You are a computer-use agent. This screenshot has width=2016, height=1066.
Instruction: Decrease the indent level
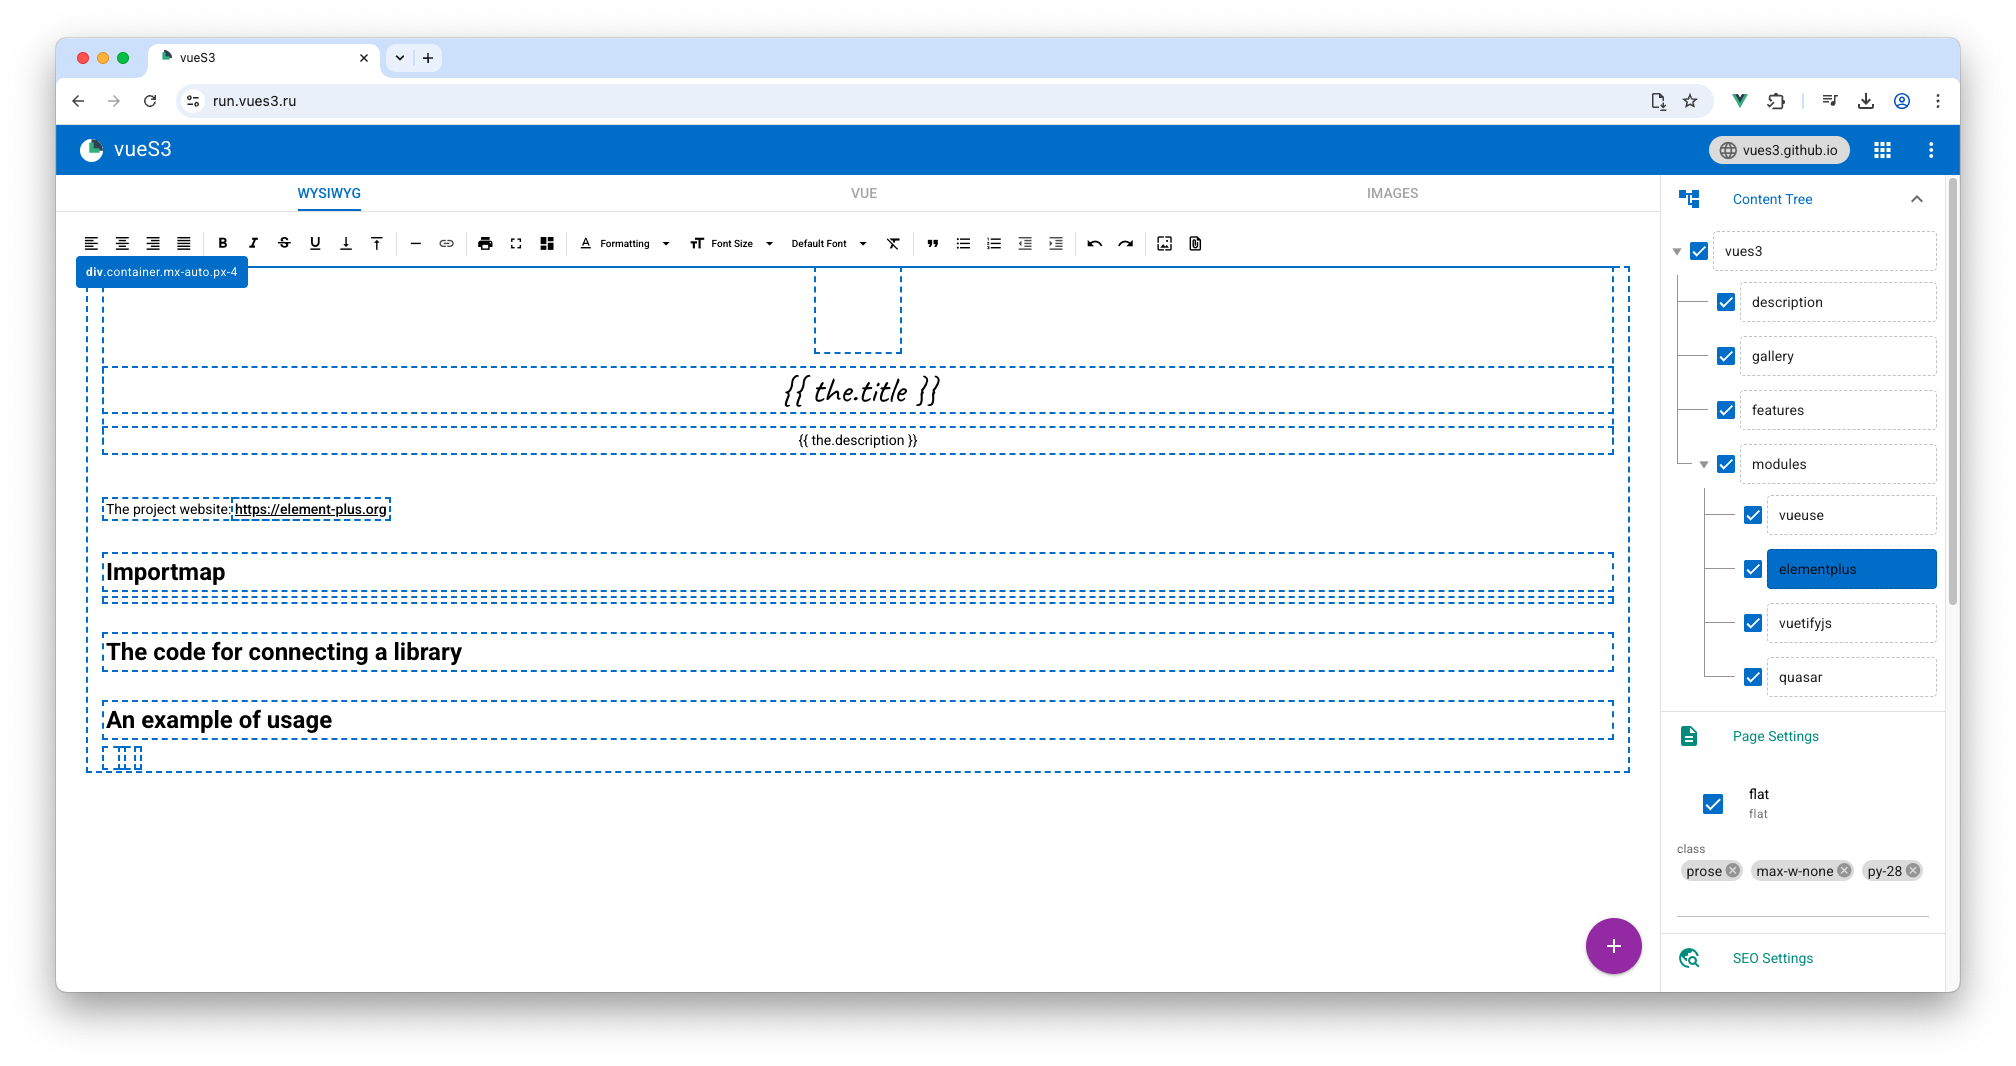(x=1025, y=243)
